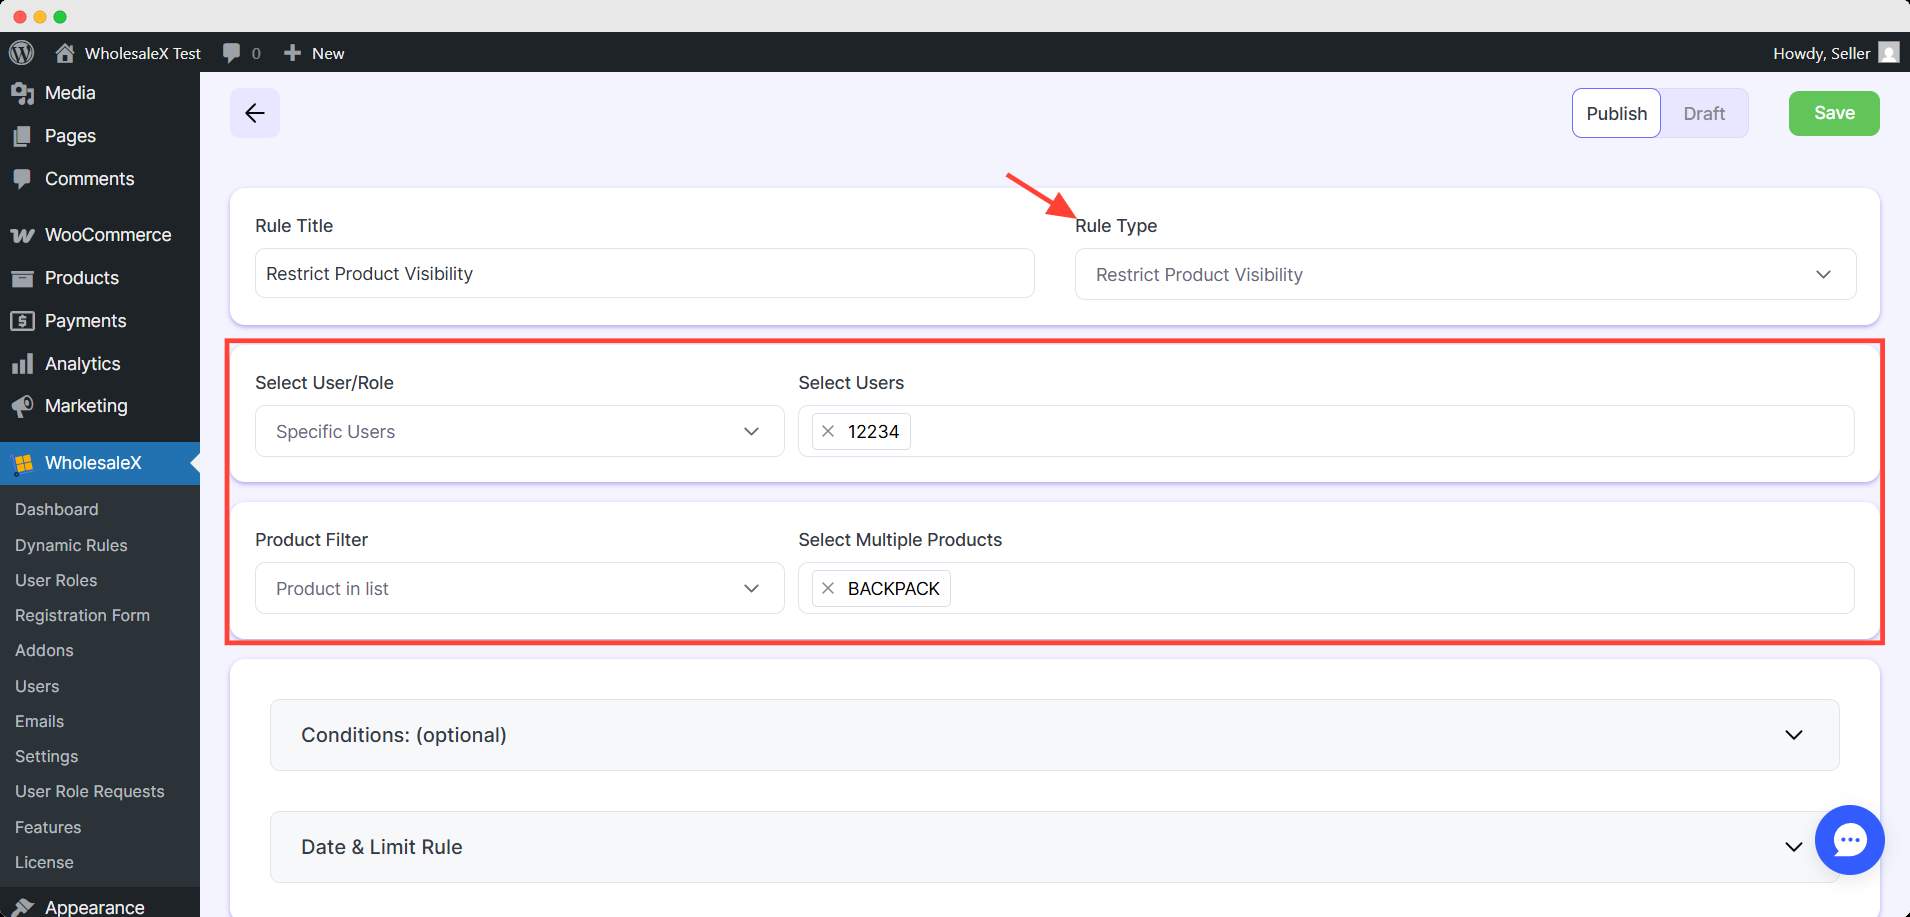Click the back arrow button
This screenshot has width=1910, height=917.
coord(255,113)
